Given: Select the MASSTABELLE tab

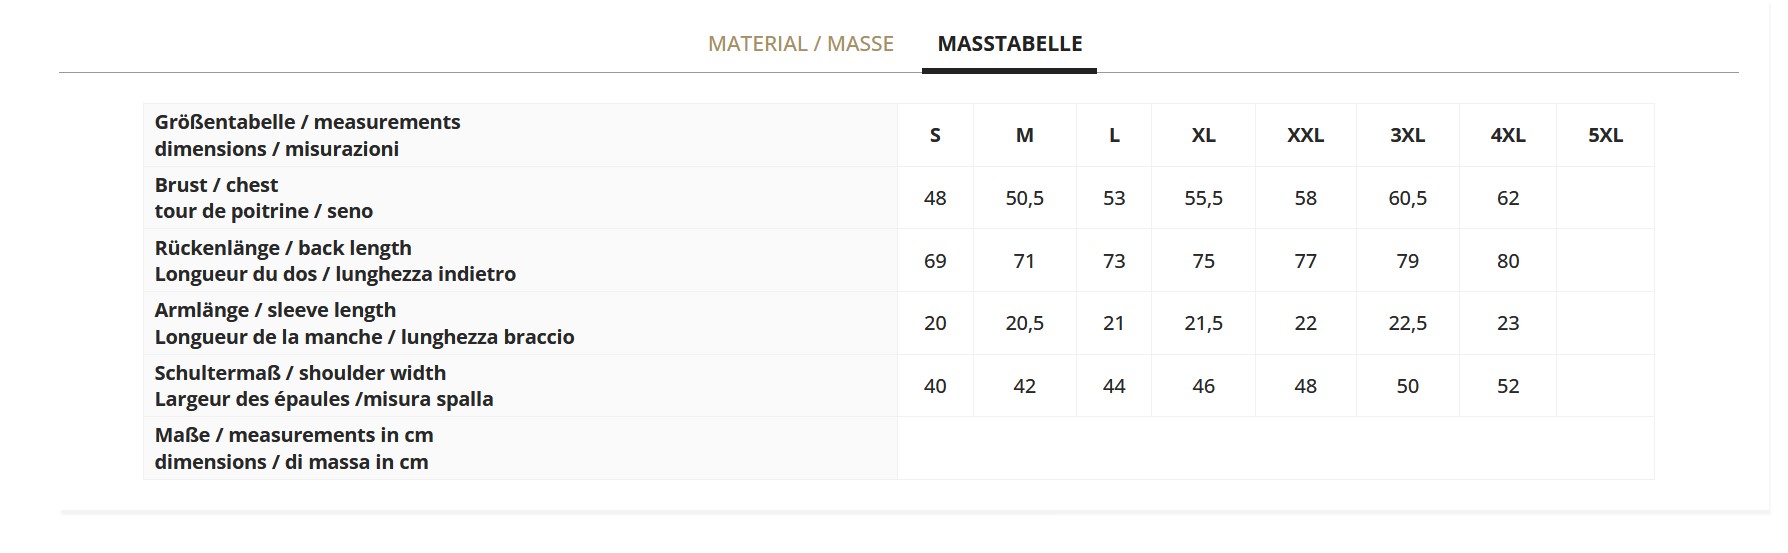Looking at the screenshot, I should (1009, 44).
